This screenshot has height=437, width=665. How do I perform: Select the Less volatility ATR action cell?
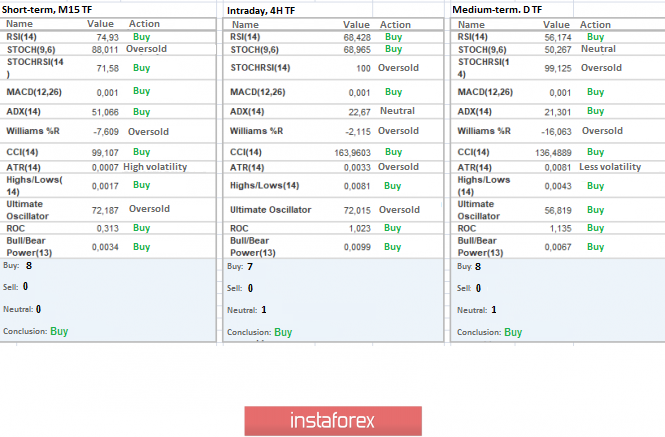pos(610,167)
